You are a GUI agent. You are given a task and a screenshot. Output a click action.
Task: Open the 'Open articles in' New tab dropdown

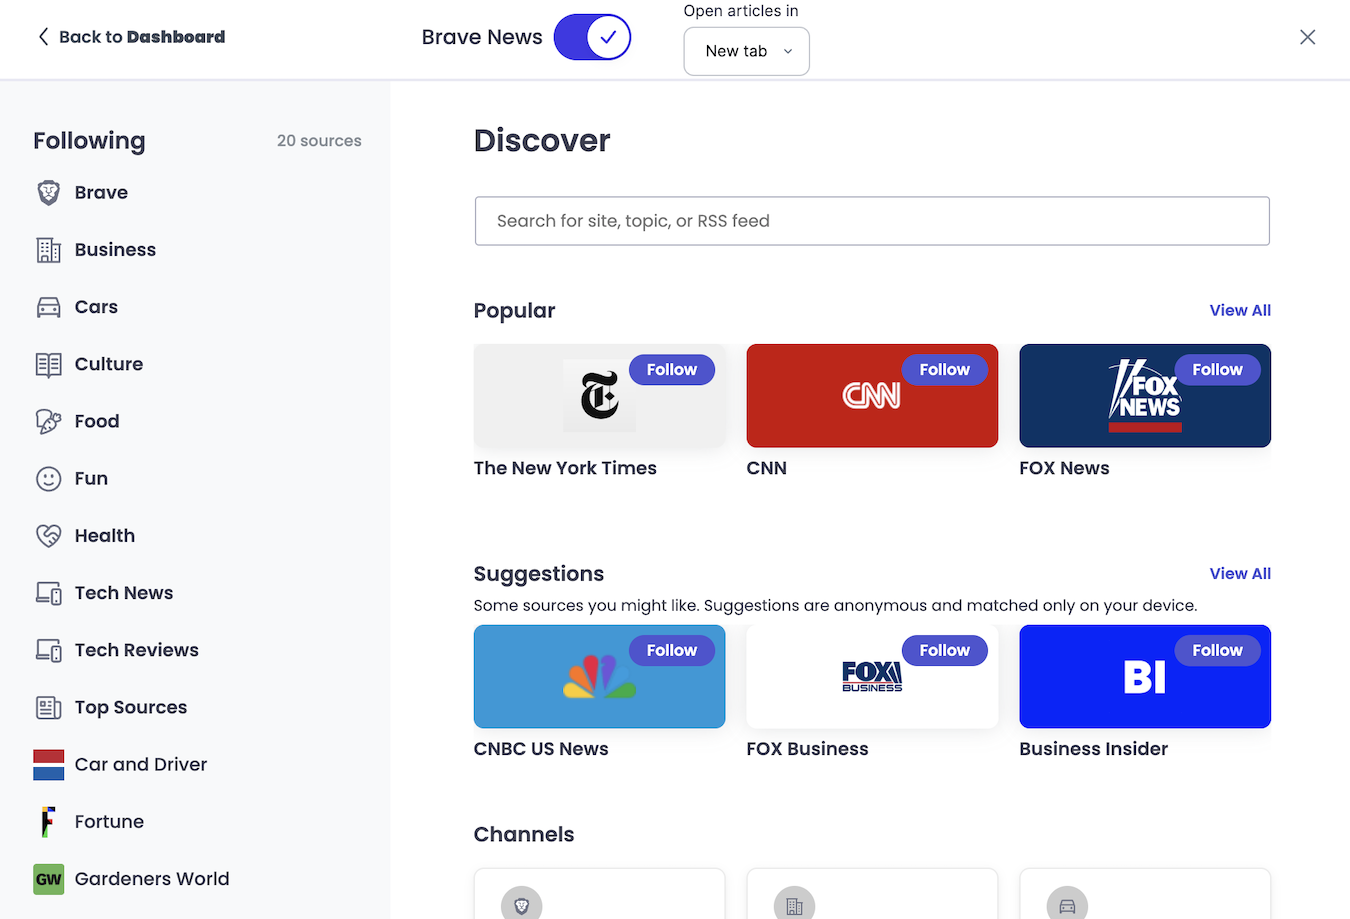746,51
